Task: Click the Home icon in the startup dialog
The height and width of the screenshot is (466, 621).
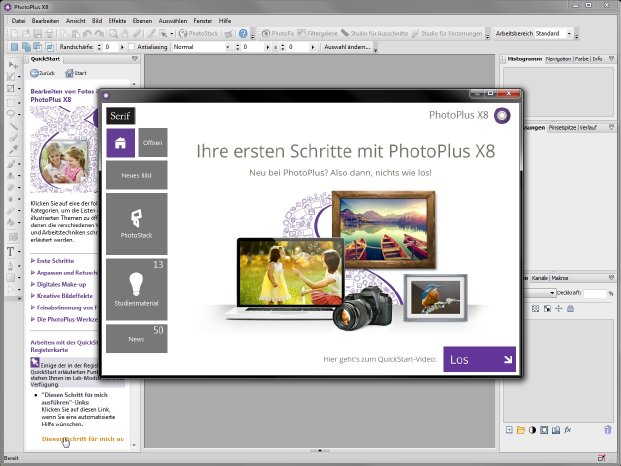Action: click(x=120, y=143)
